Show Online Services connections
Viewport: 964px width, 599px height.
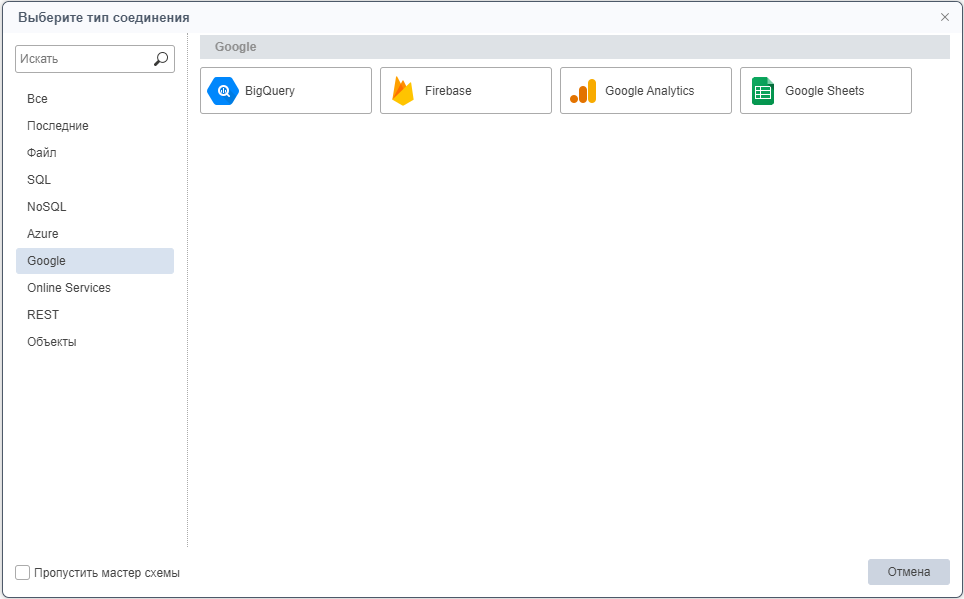click(69, 288)
